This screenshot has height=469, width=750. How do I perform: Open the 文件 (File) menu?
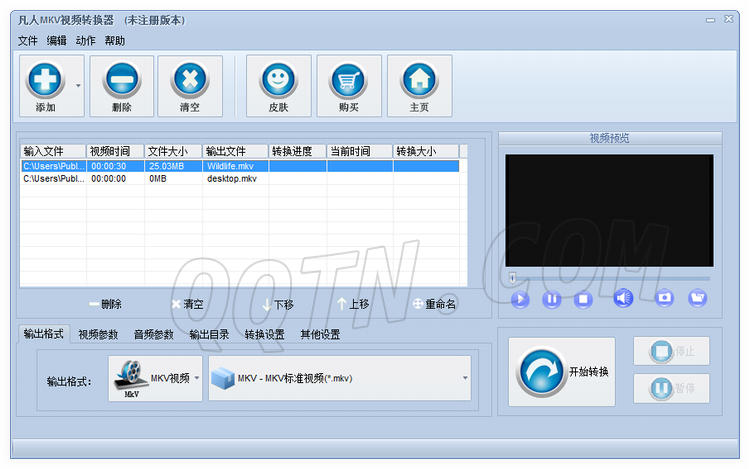[27, 41]
